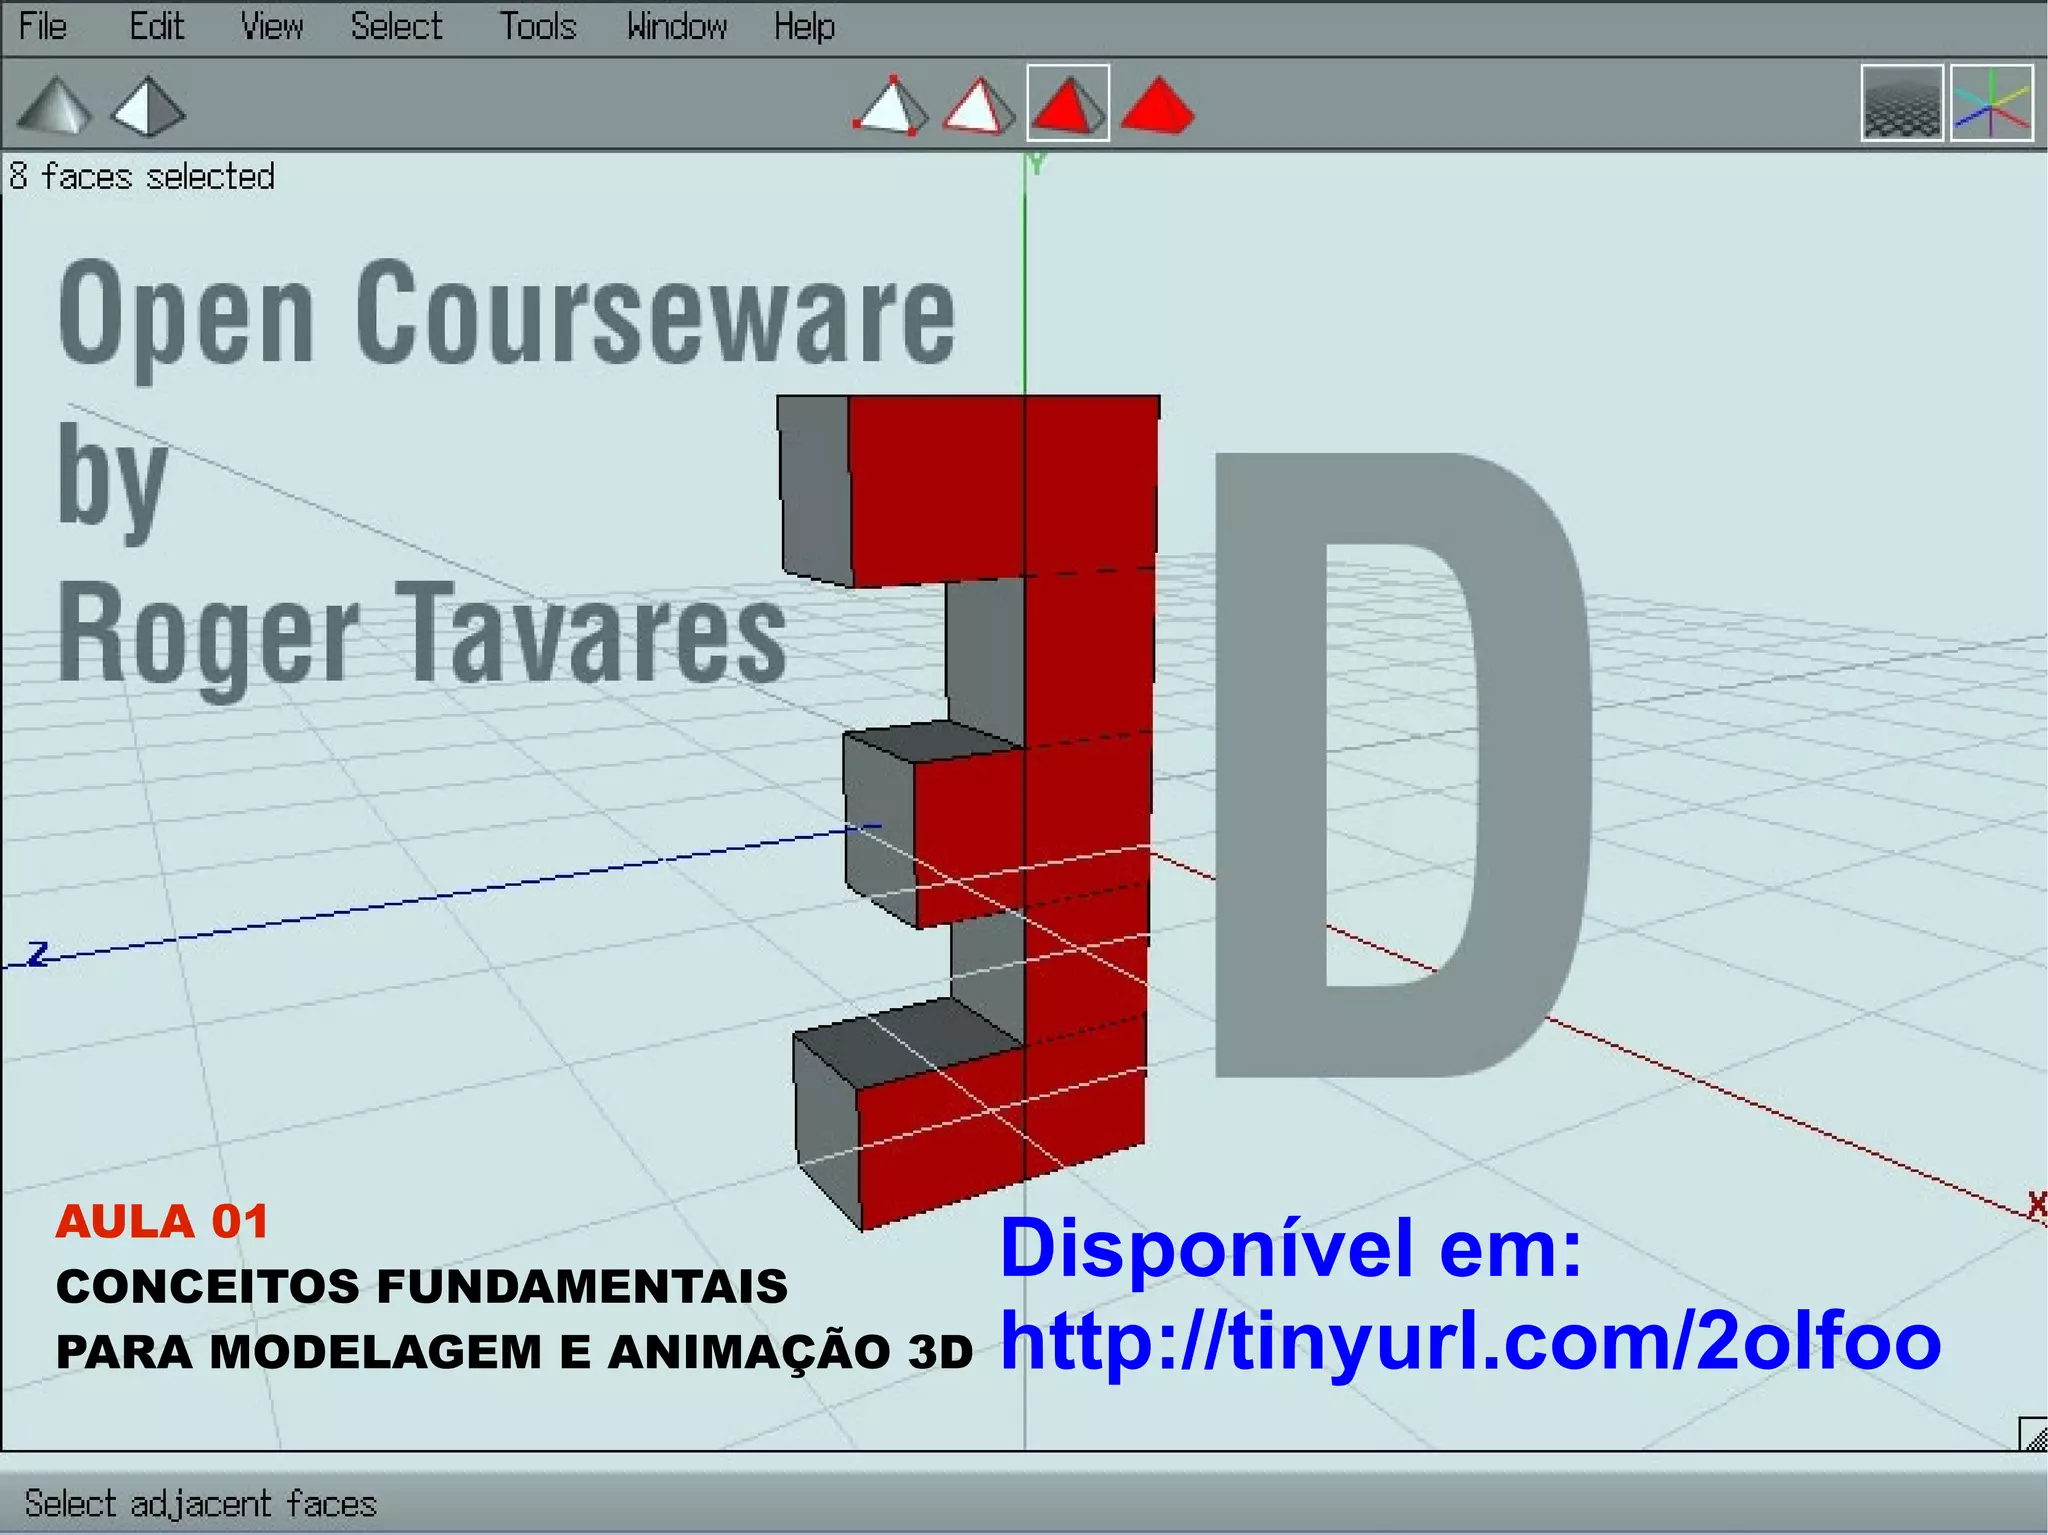Open the Help menu
Screen dimensions: 2048x1535
[x=804, y=26]
